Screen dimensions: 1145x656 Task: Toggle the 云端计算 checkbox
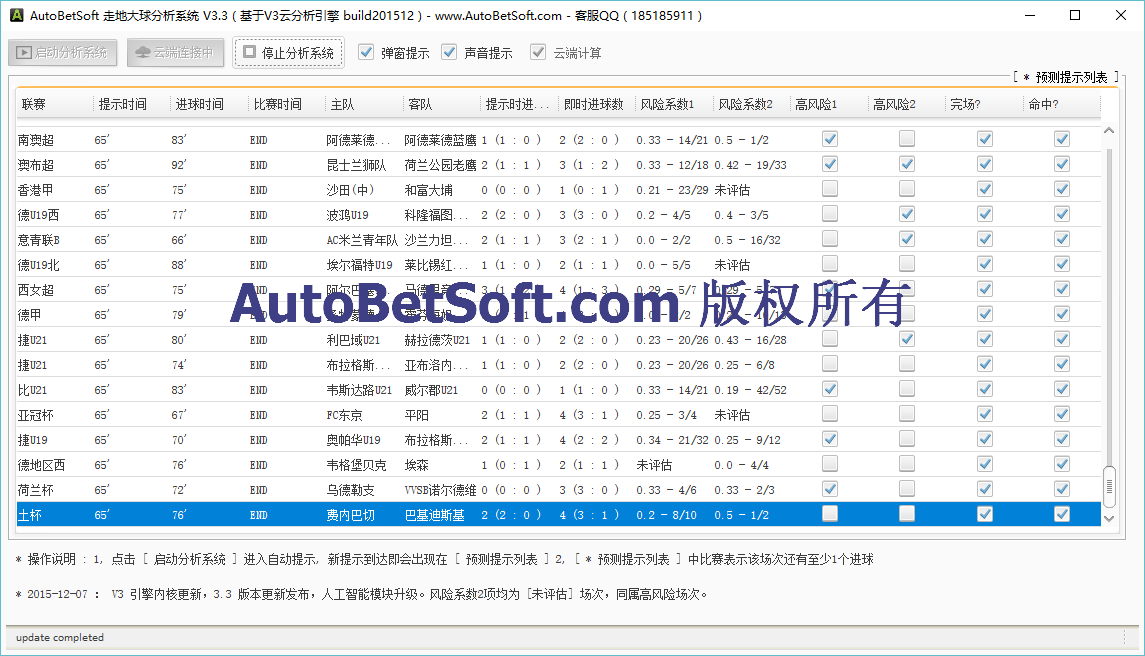pyautogui.click(x=538, y=52)
